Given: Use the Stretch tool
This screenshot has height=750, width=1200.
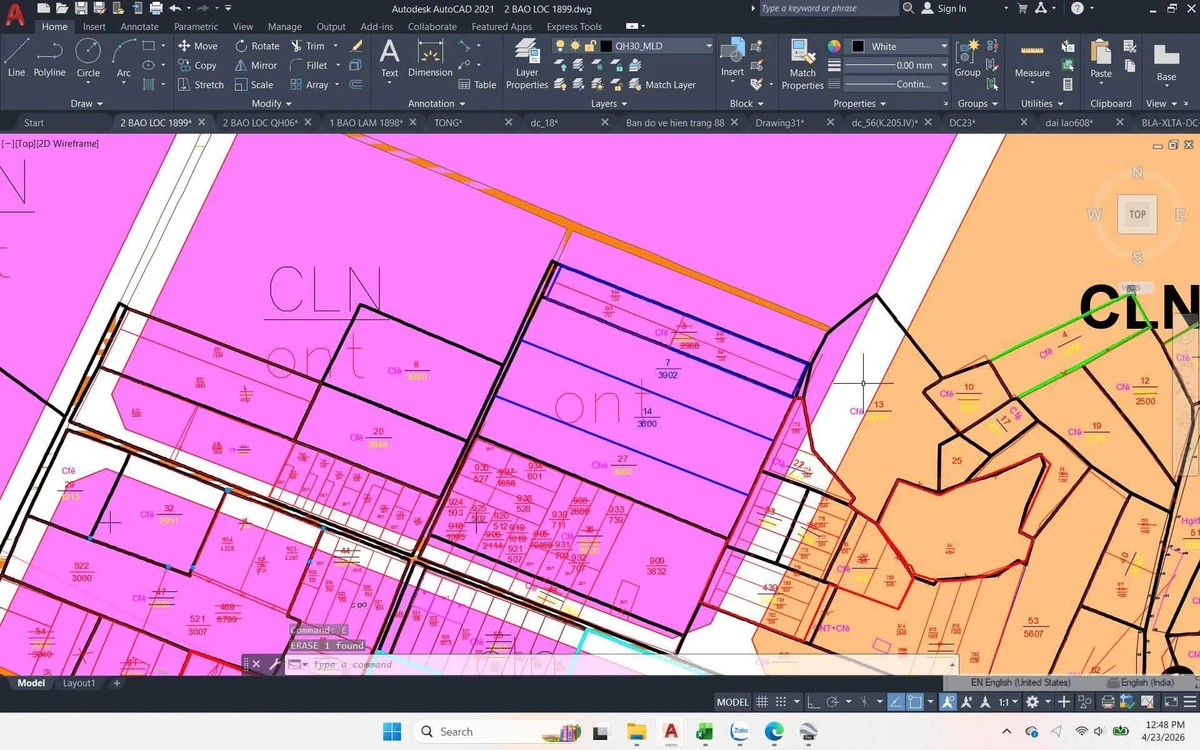Looking at the screenshot, I should [200, 85].
